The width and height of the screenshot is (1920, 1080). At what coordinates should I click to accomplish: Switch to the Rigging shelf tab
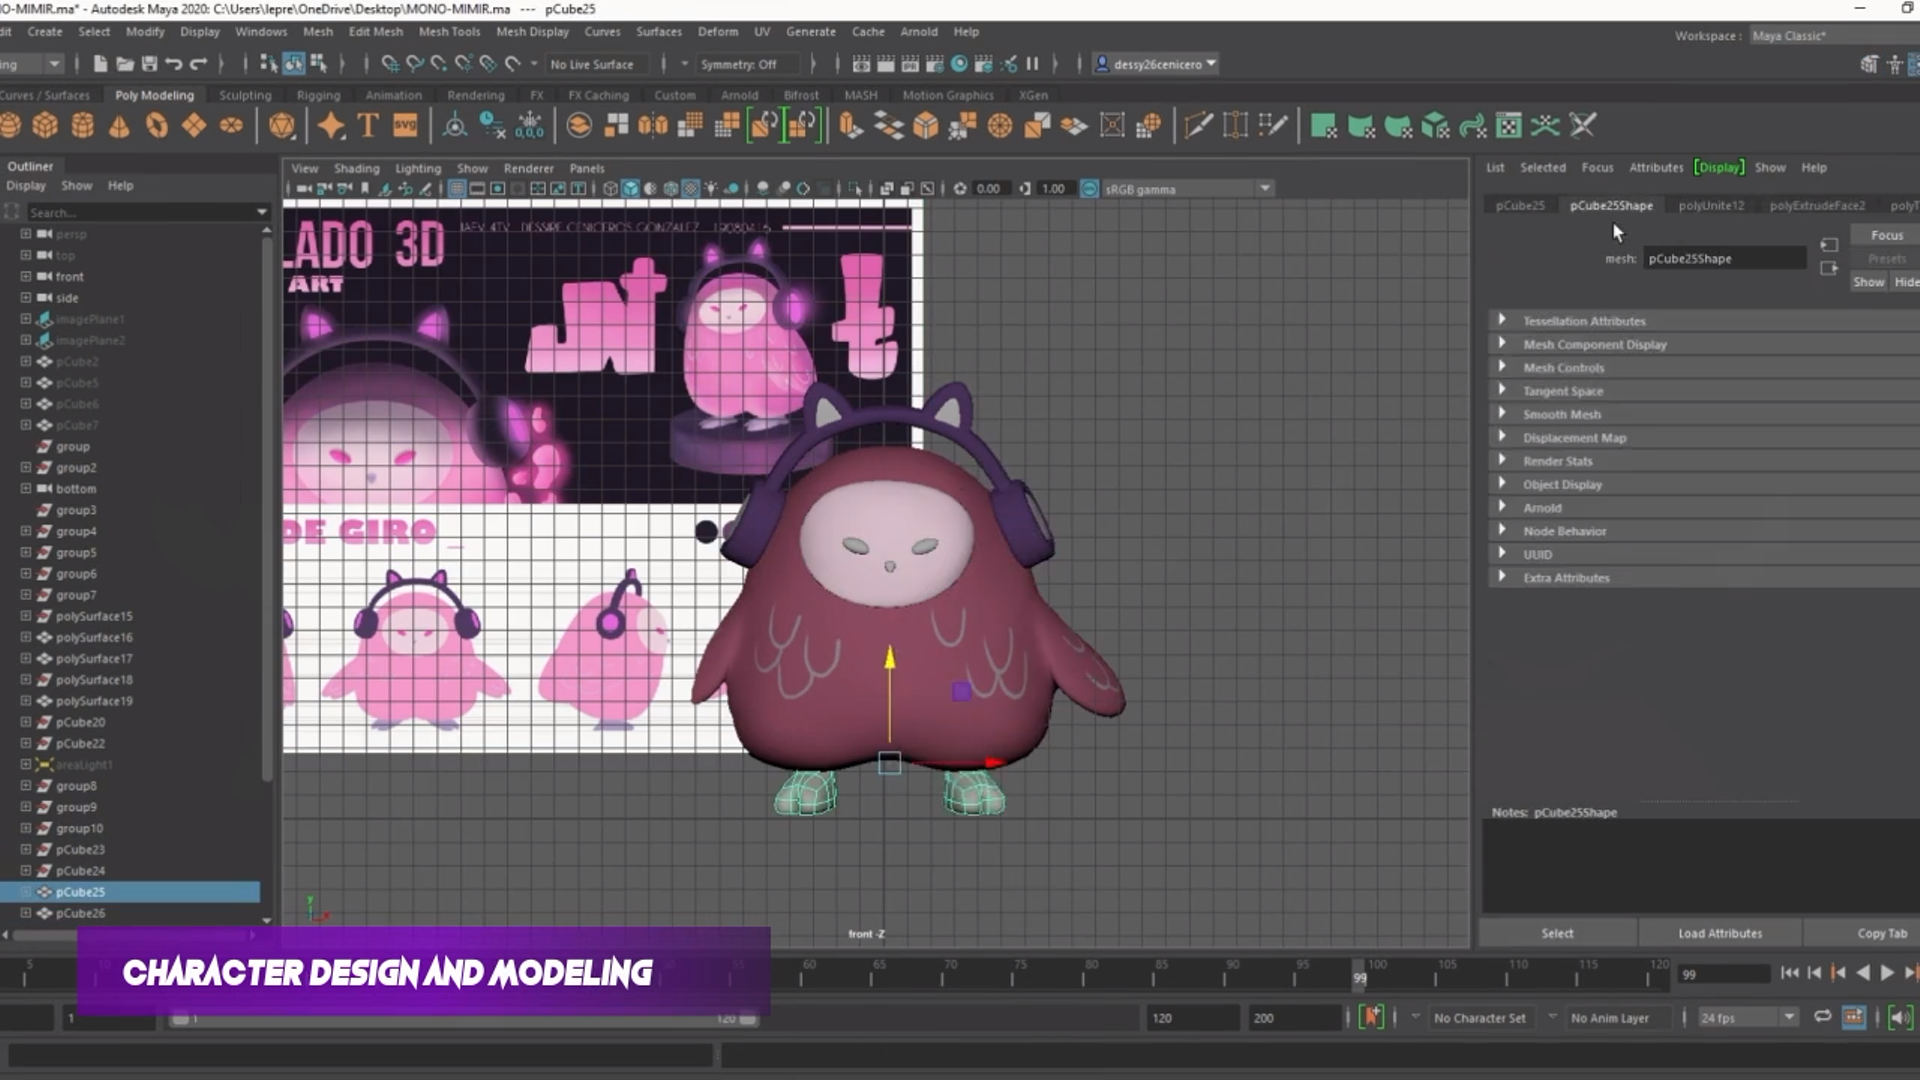pos(318,95)
